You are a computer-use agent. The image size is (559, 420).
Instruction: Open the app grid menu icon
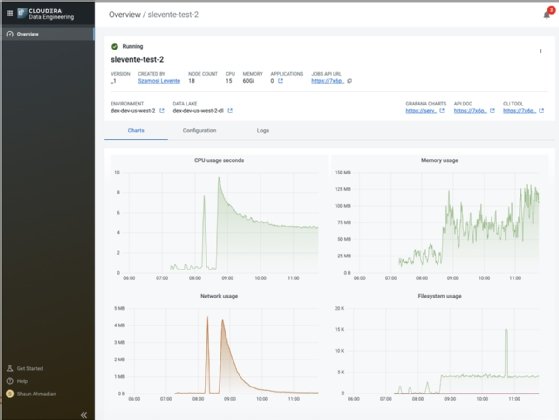point(10,13)
